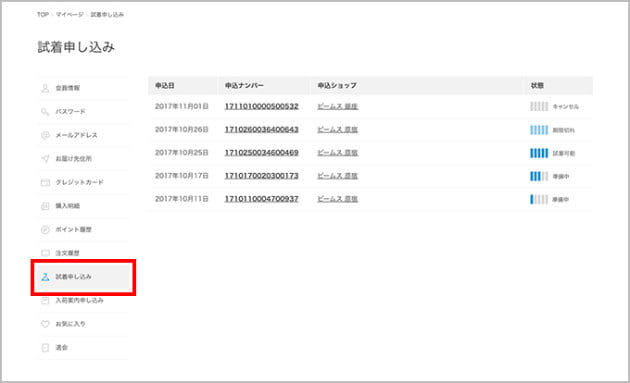
Task: Click the 試着申し込み page heading
Action: click(76, 47)
